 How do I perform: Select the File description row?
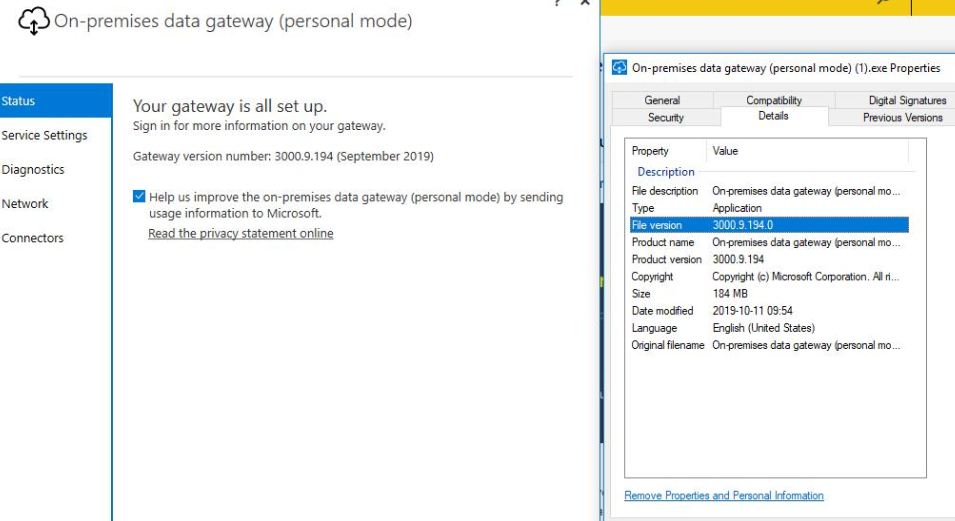769,191
